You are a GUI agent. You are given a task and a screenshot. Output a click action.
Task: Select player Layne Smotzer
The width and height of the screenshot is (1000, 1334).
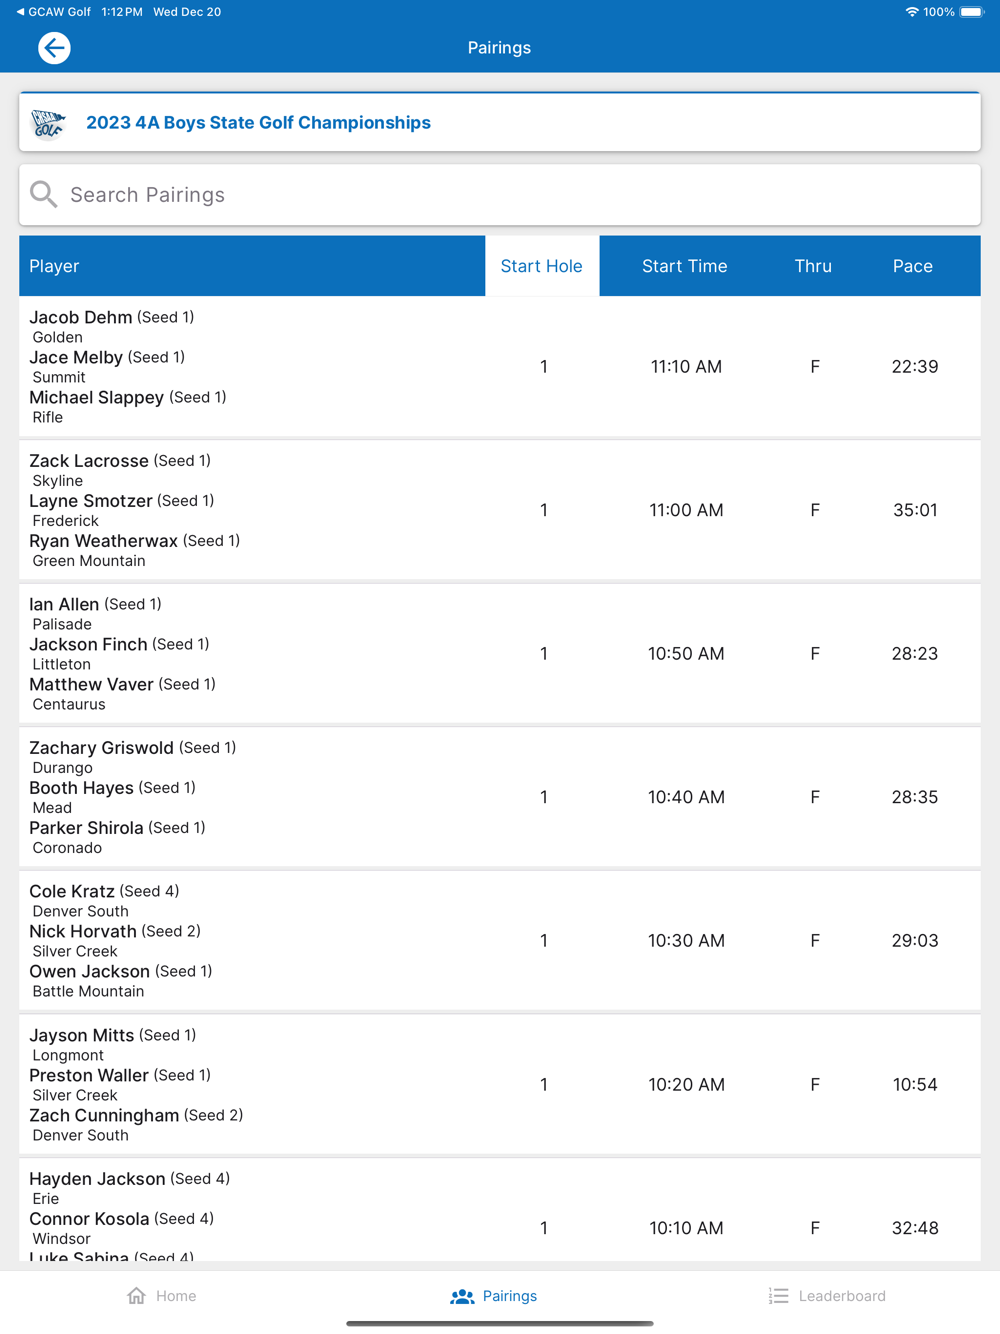[91, 501]
